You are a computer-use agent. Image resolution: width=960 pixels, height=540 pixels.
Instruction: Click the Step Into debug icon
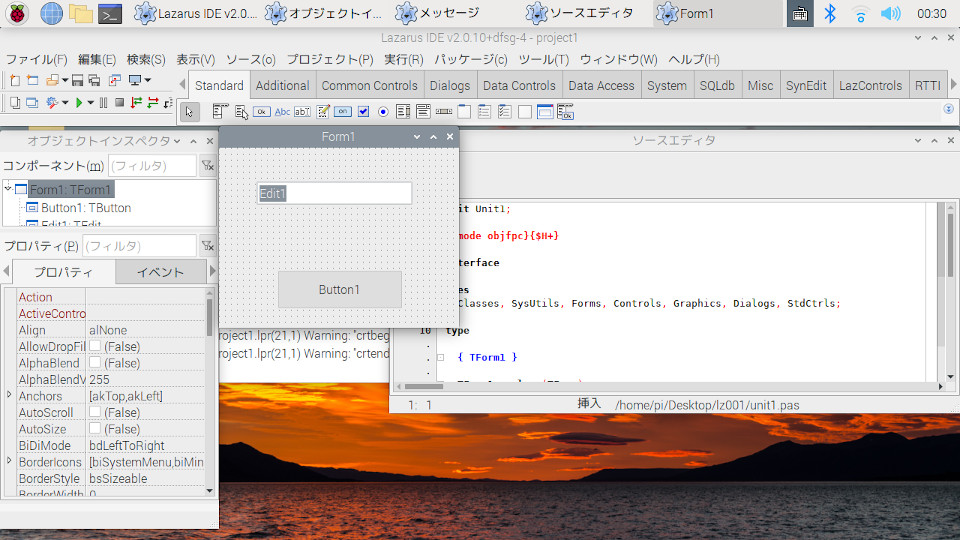pyautogui.click(x=137, y=103)
